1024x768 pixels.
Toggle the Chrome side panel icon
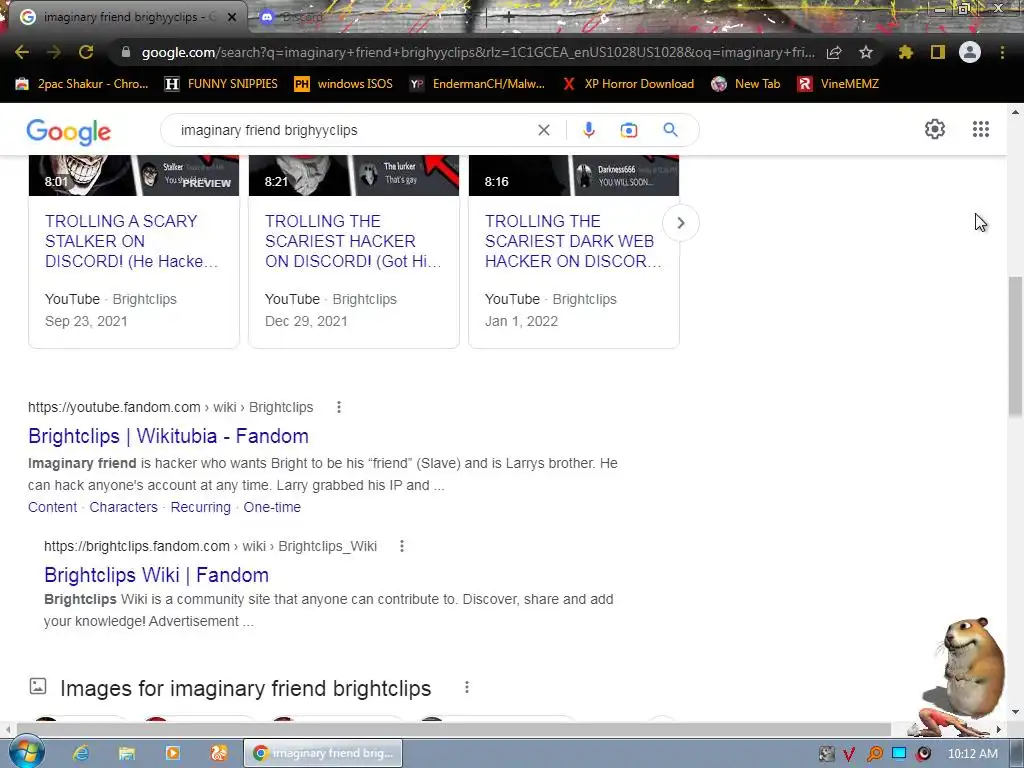[x=938, y=52]
